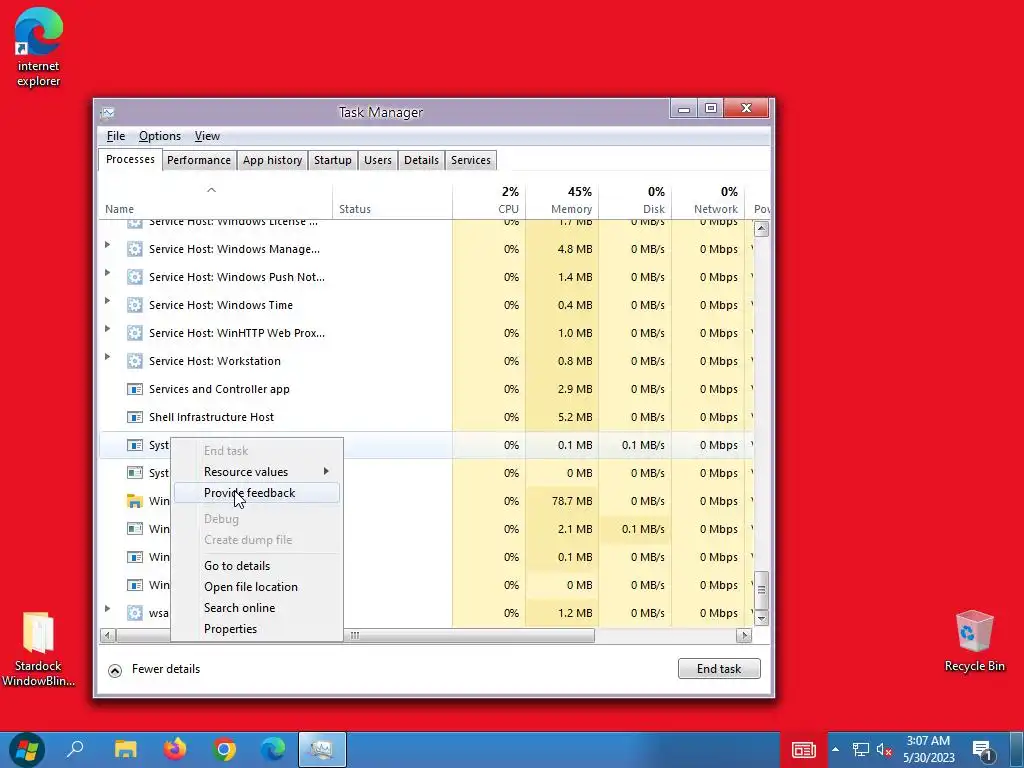
Task: Switch to the Performance tab
Action: click(x=199, y=160)
